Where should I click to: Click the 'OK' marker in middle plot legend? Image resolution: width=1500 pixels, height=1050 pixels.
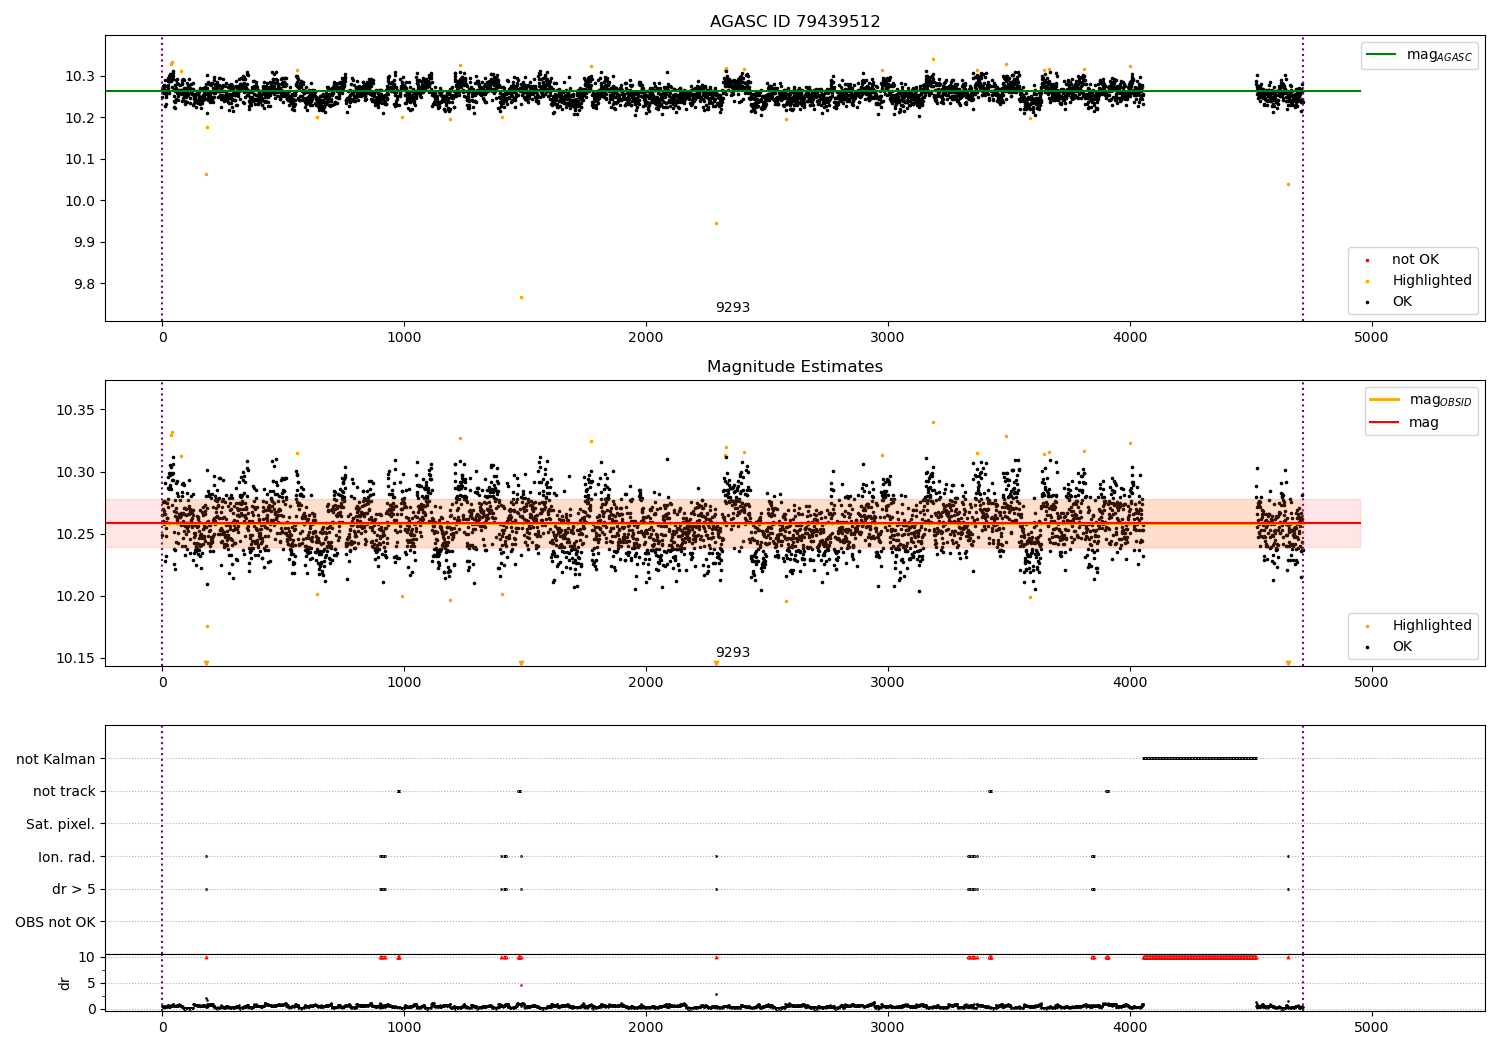pyautogui.click(x=1367, y=647)
